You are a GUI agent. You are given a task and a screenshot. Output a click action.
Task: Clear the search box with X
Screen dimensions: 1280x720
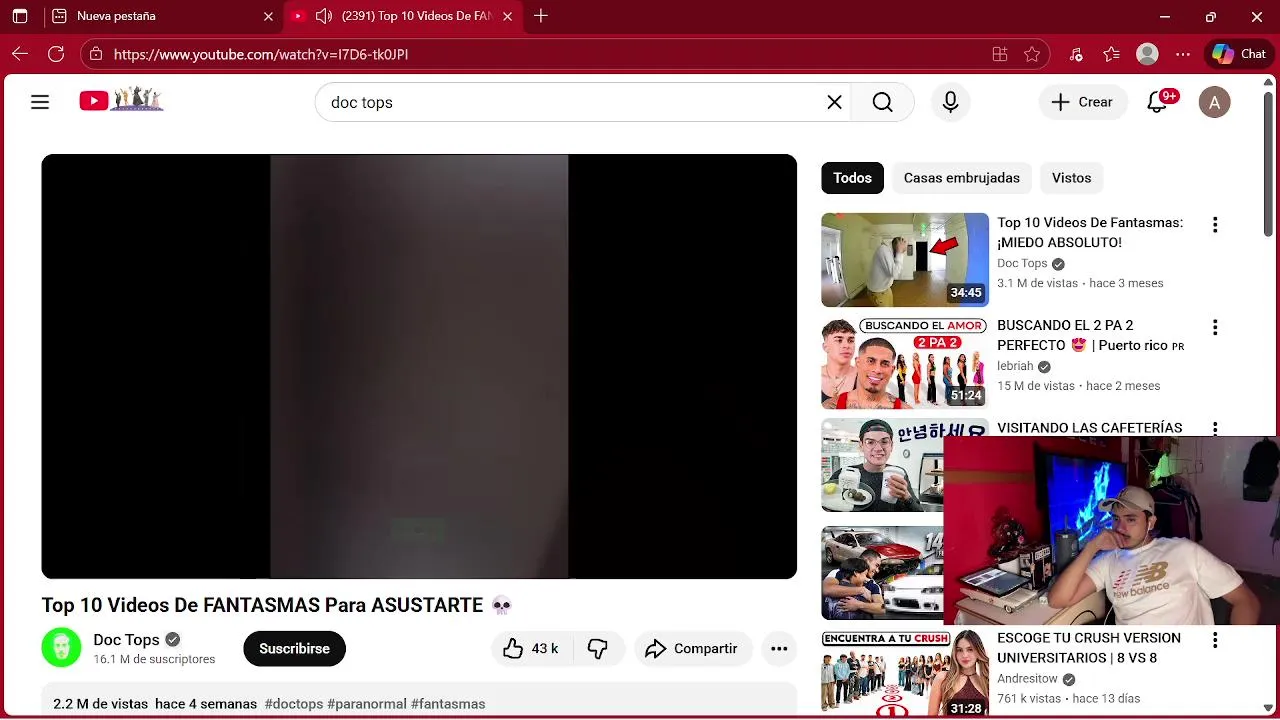click(834, 102)
